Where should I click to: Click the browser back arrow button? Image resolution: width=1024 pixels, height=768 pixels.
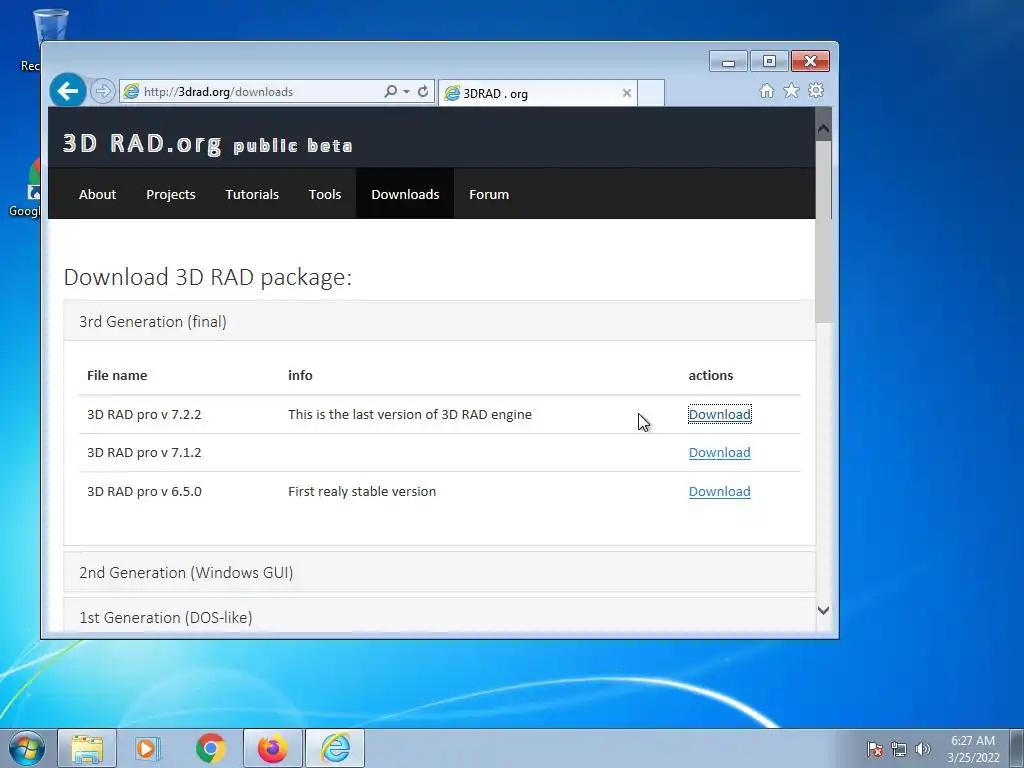pyautogui.click(x=68, y=91)
